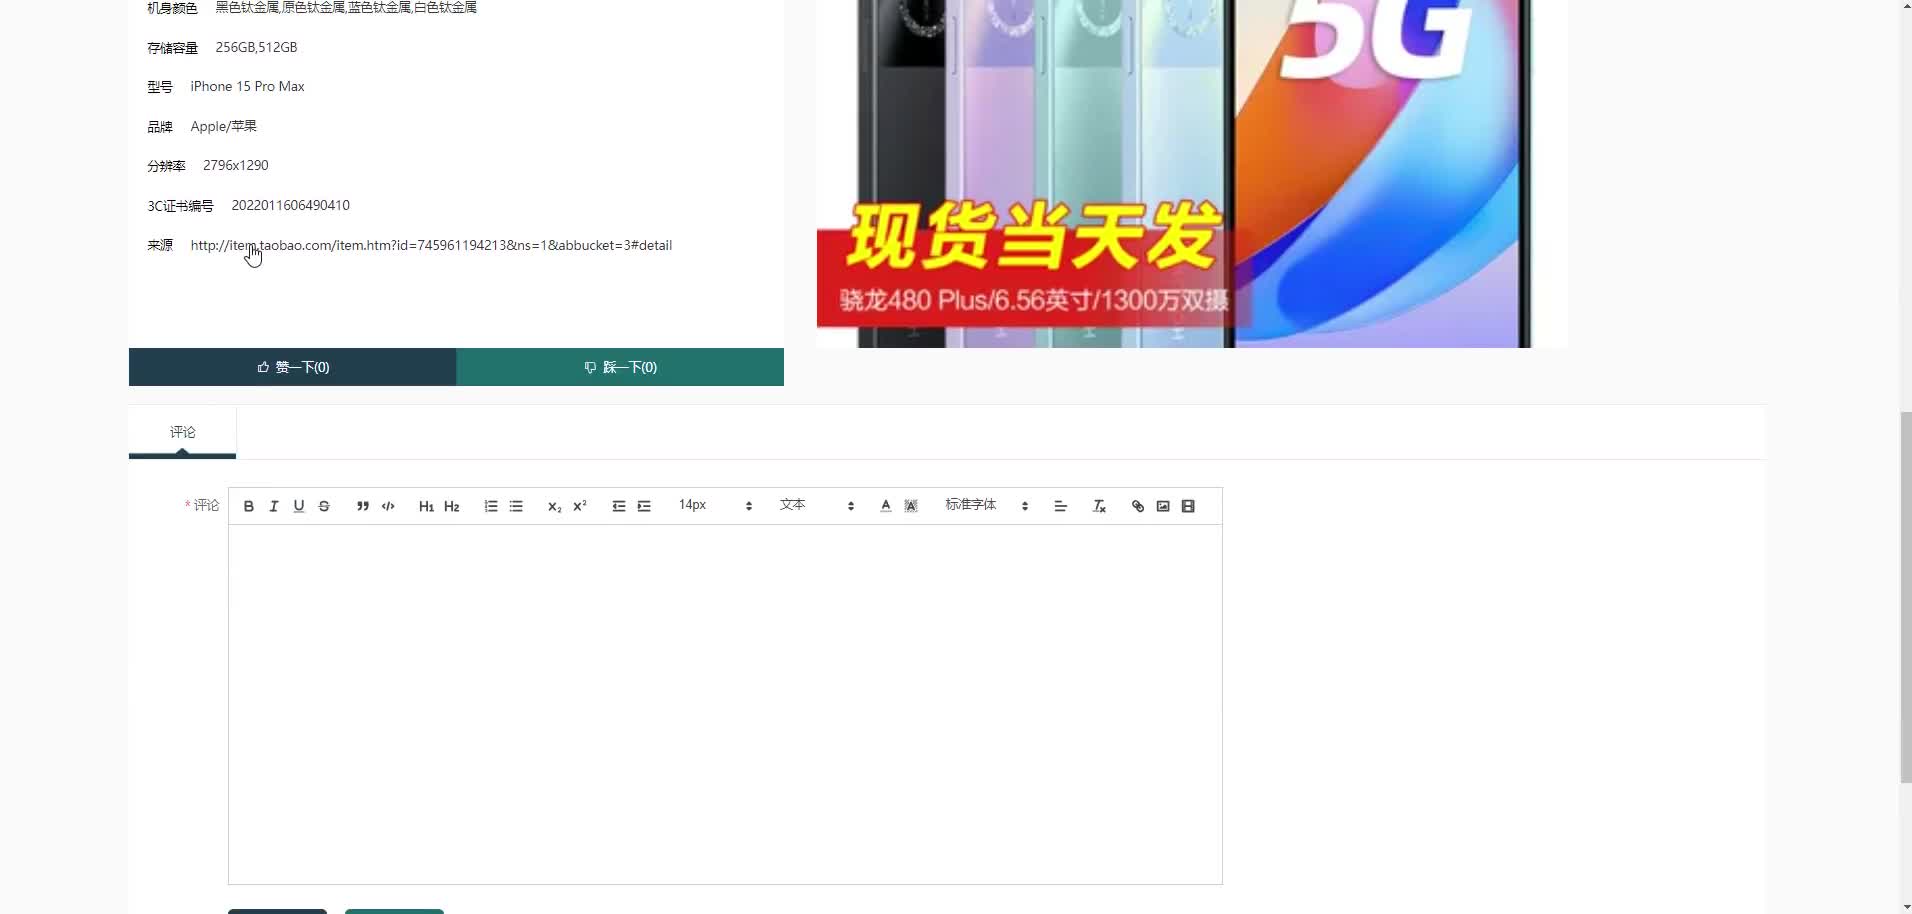Insert a blockquote in the comment
The width and height of the screenshot is (1912, 914).
(x=362, y=505)
